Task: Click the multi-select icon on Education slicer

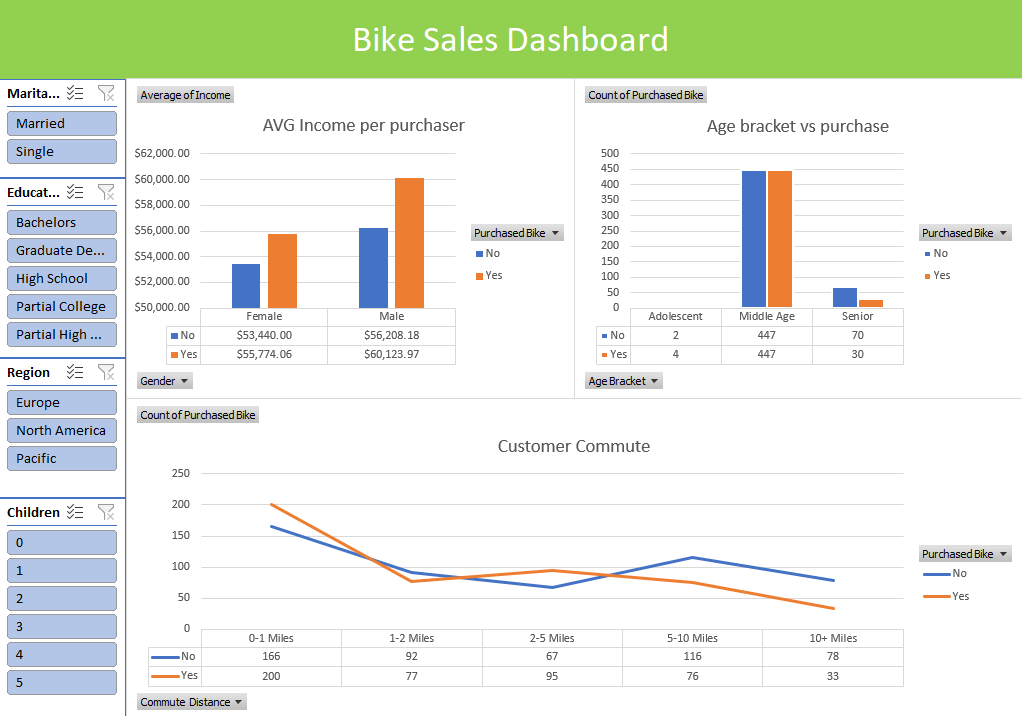Action: click(x=74, y=192)
